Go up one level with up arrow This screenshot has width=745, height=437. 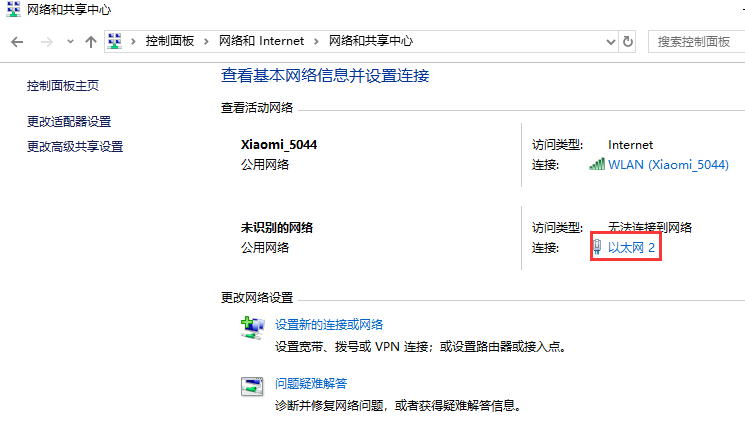pyautogui.click(x=91, y=41)
